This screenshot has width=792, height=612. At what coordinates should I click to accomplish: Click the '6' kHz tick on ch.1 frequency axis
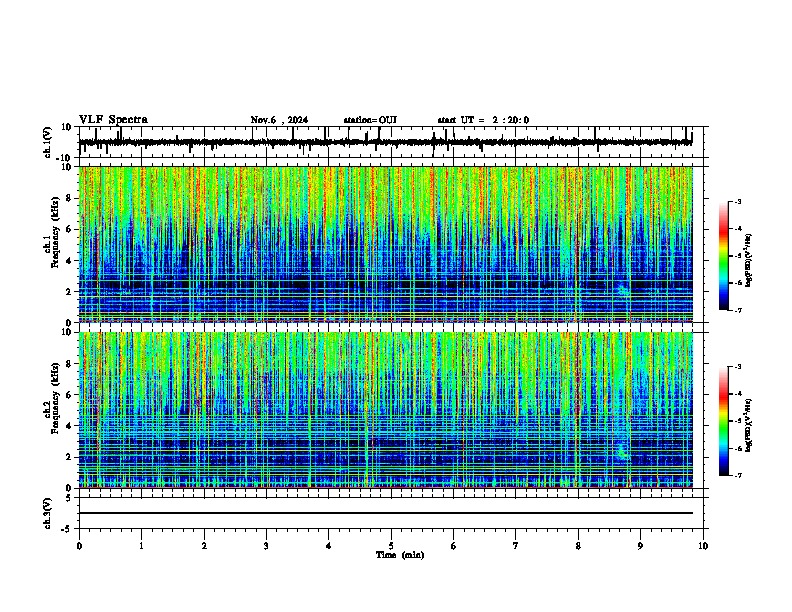(69, 229)
